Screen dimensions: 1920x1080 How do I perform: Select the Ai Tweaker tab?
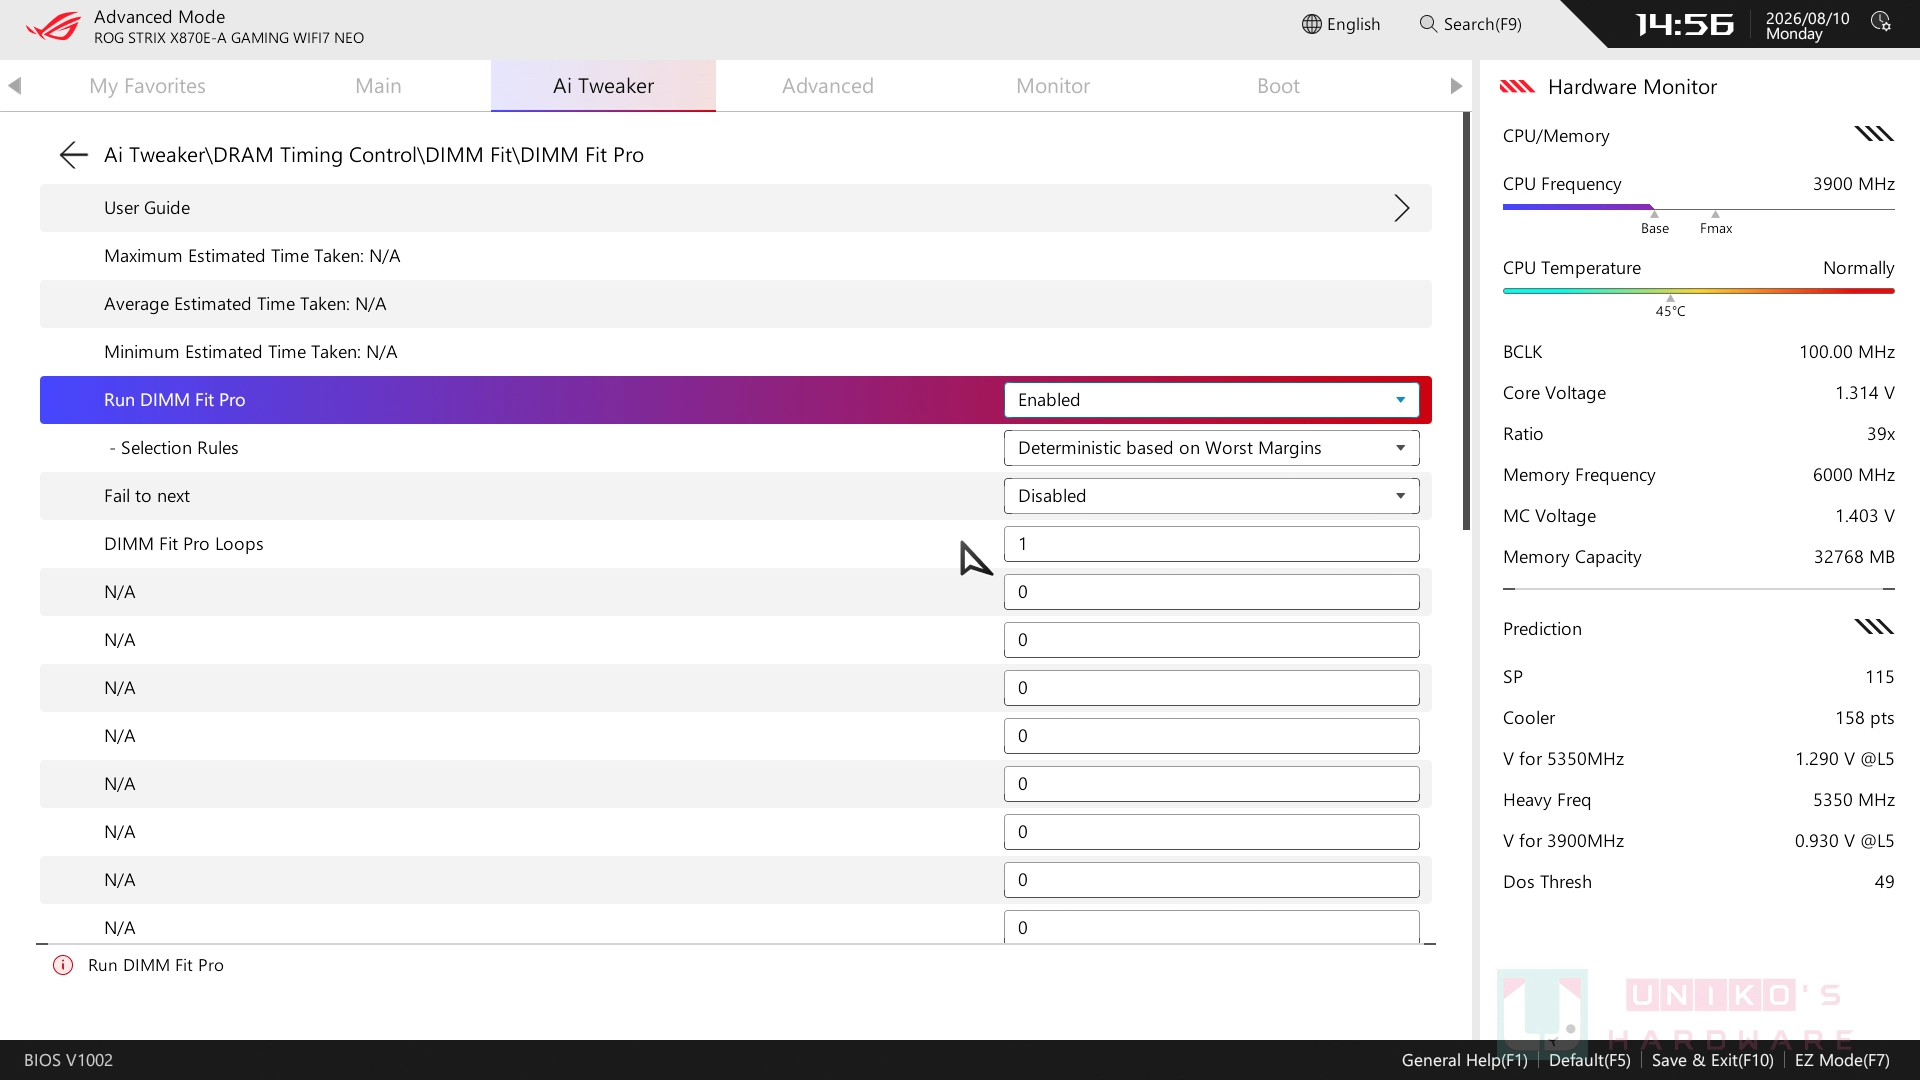[603, 86]
